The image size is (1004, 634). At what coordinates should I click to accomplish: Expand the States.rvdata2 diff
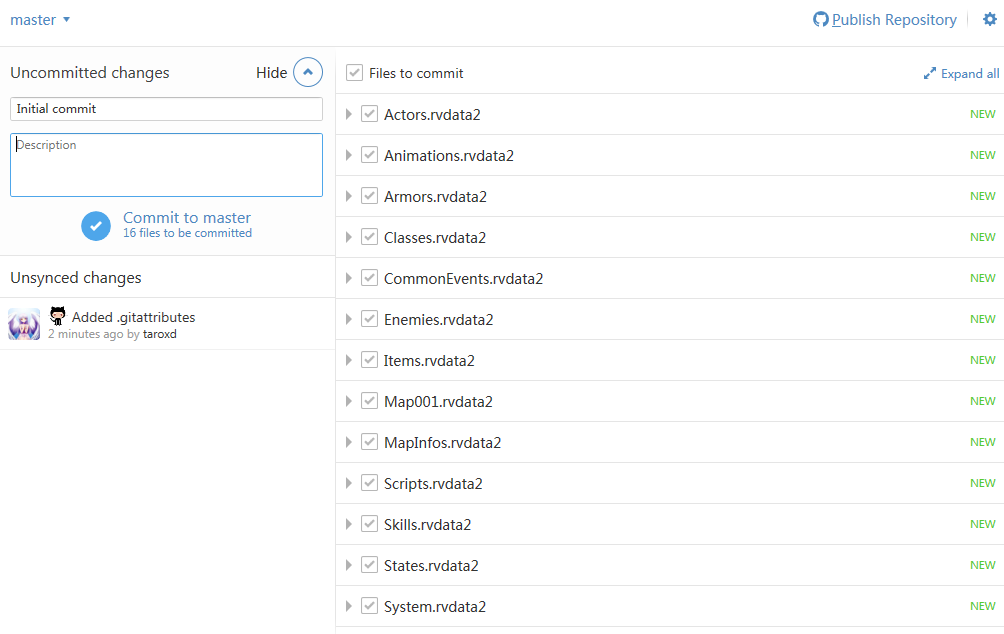(x=348, y=565)
